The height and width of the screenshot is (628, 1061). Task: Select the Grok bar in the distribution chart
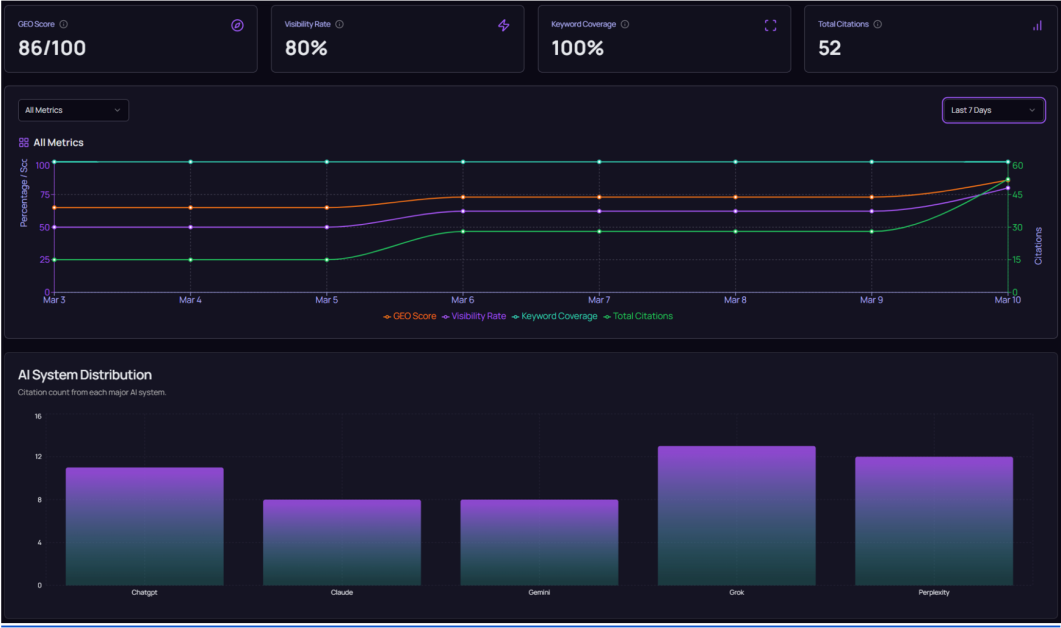pyautogui.click(x=736, y=516)
